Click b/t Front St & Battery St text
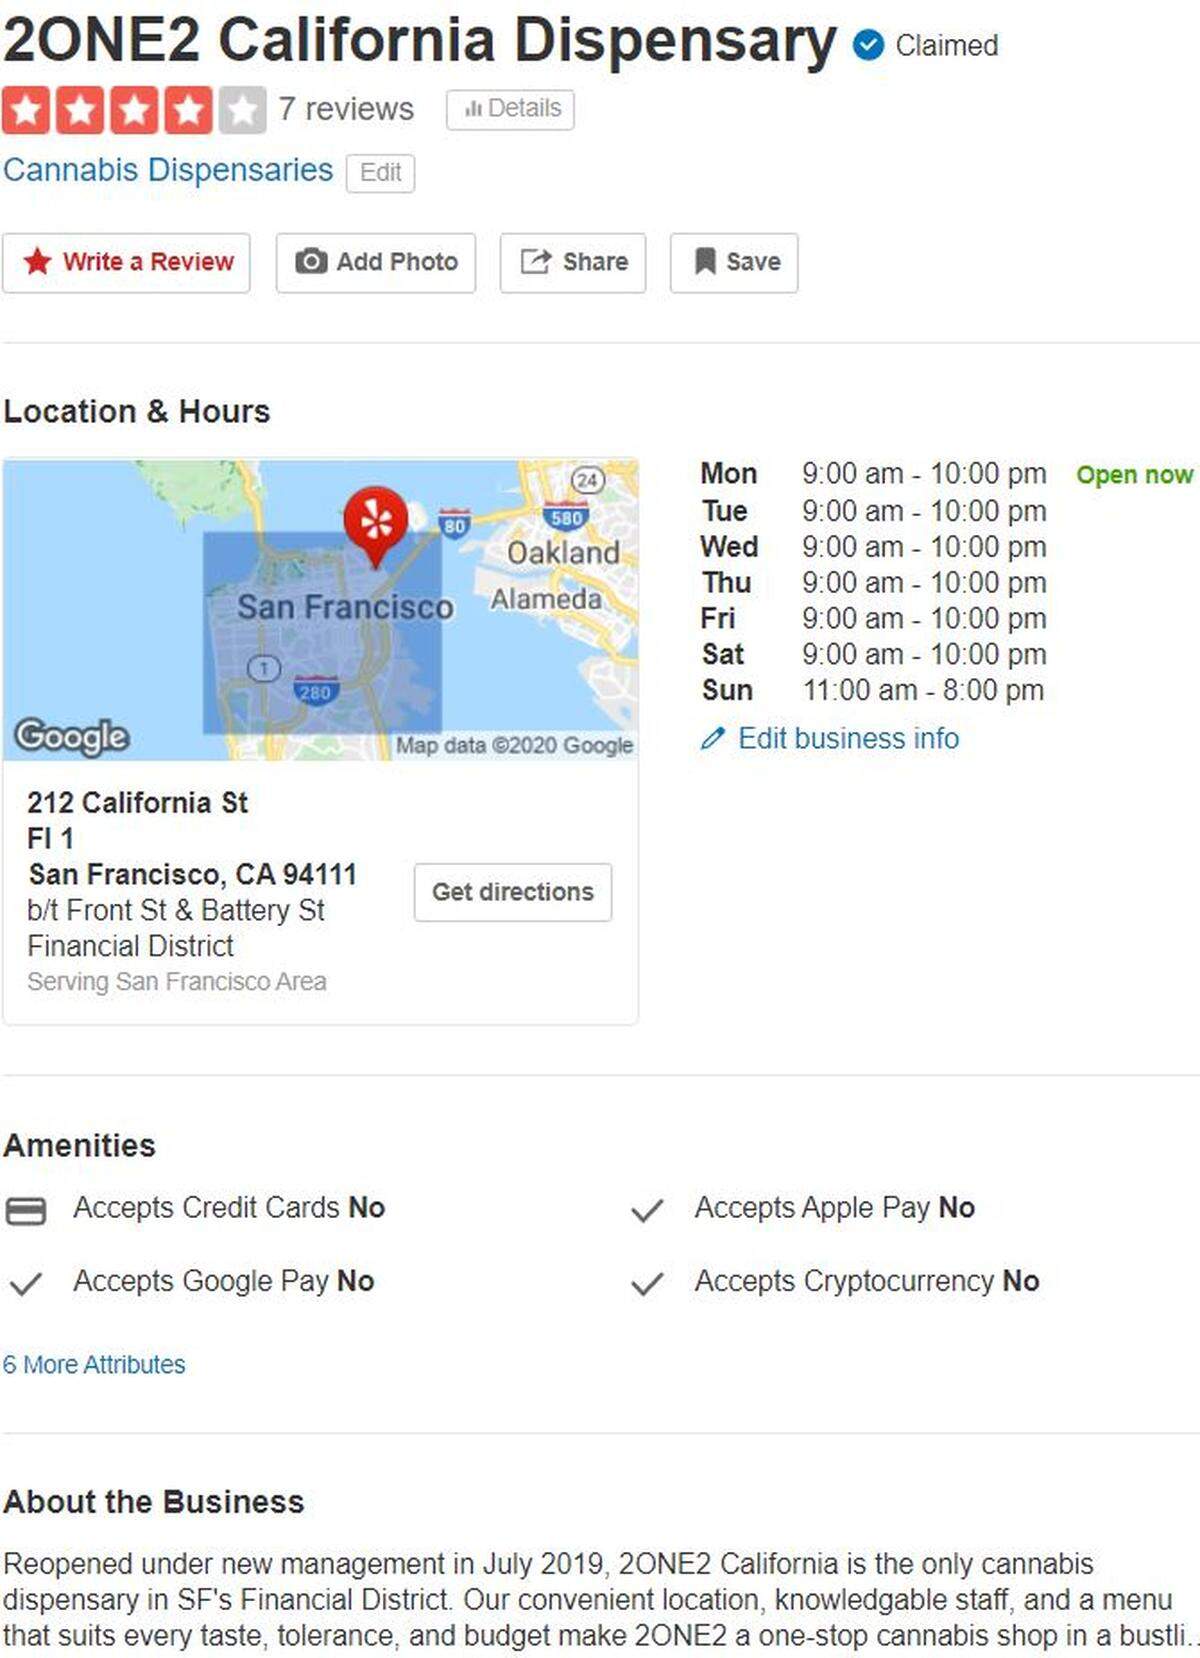1200x1658 pixels. (x=176, y=910)
